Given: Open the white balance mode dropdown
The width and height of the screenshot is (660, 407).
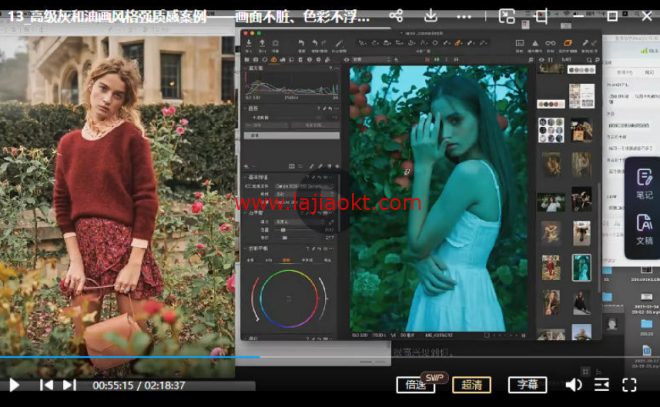Looking at the screenshot, I should (x=300, y=222).
